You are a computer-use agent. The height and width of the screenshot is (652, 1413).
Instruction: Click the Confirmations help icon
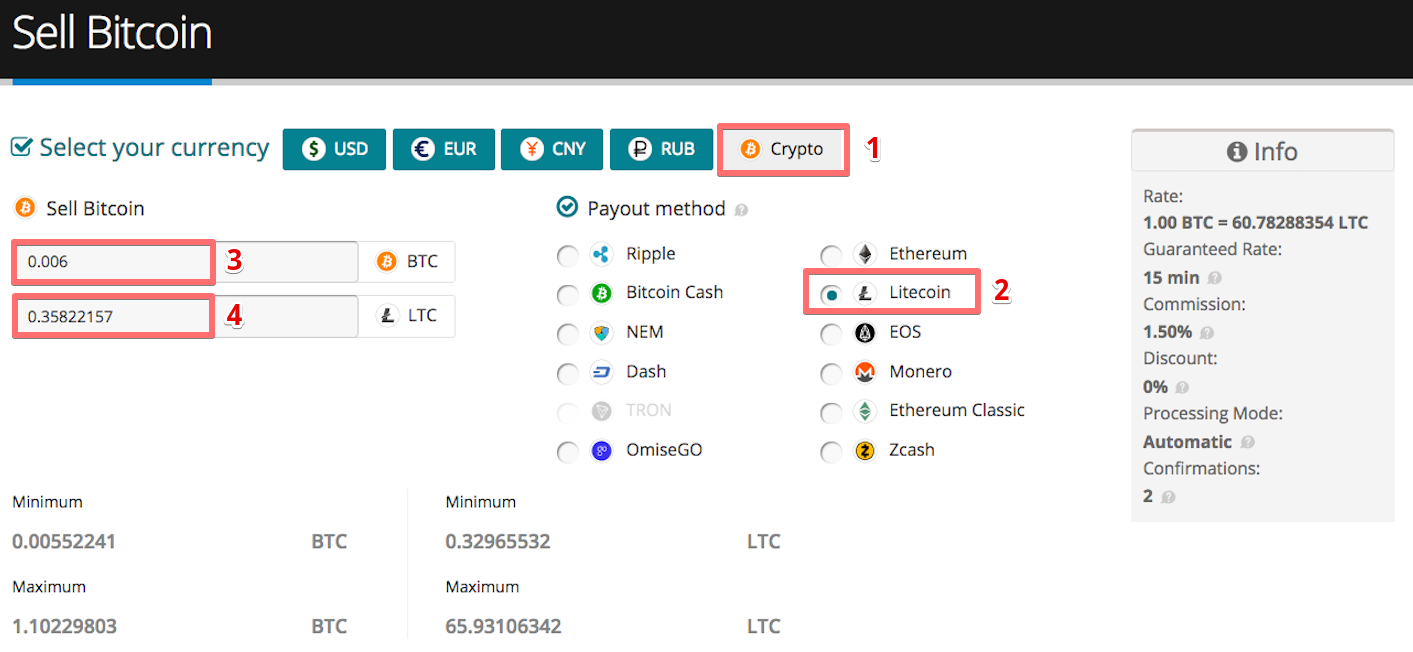coord(1168,496)
